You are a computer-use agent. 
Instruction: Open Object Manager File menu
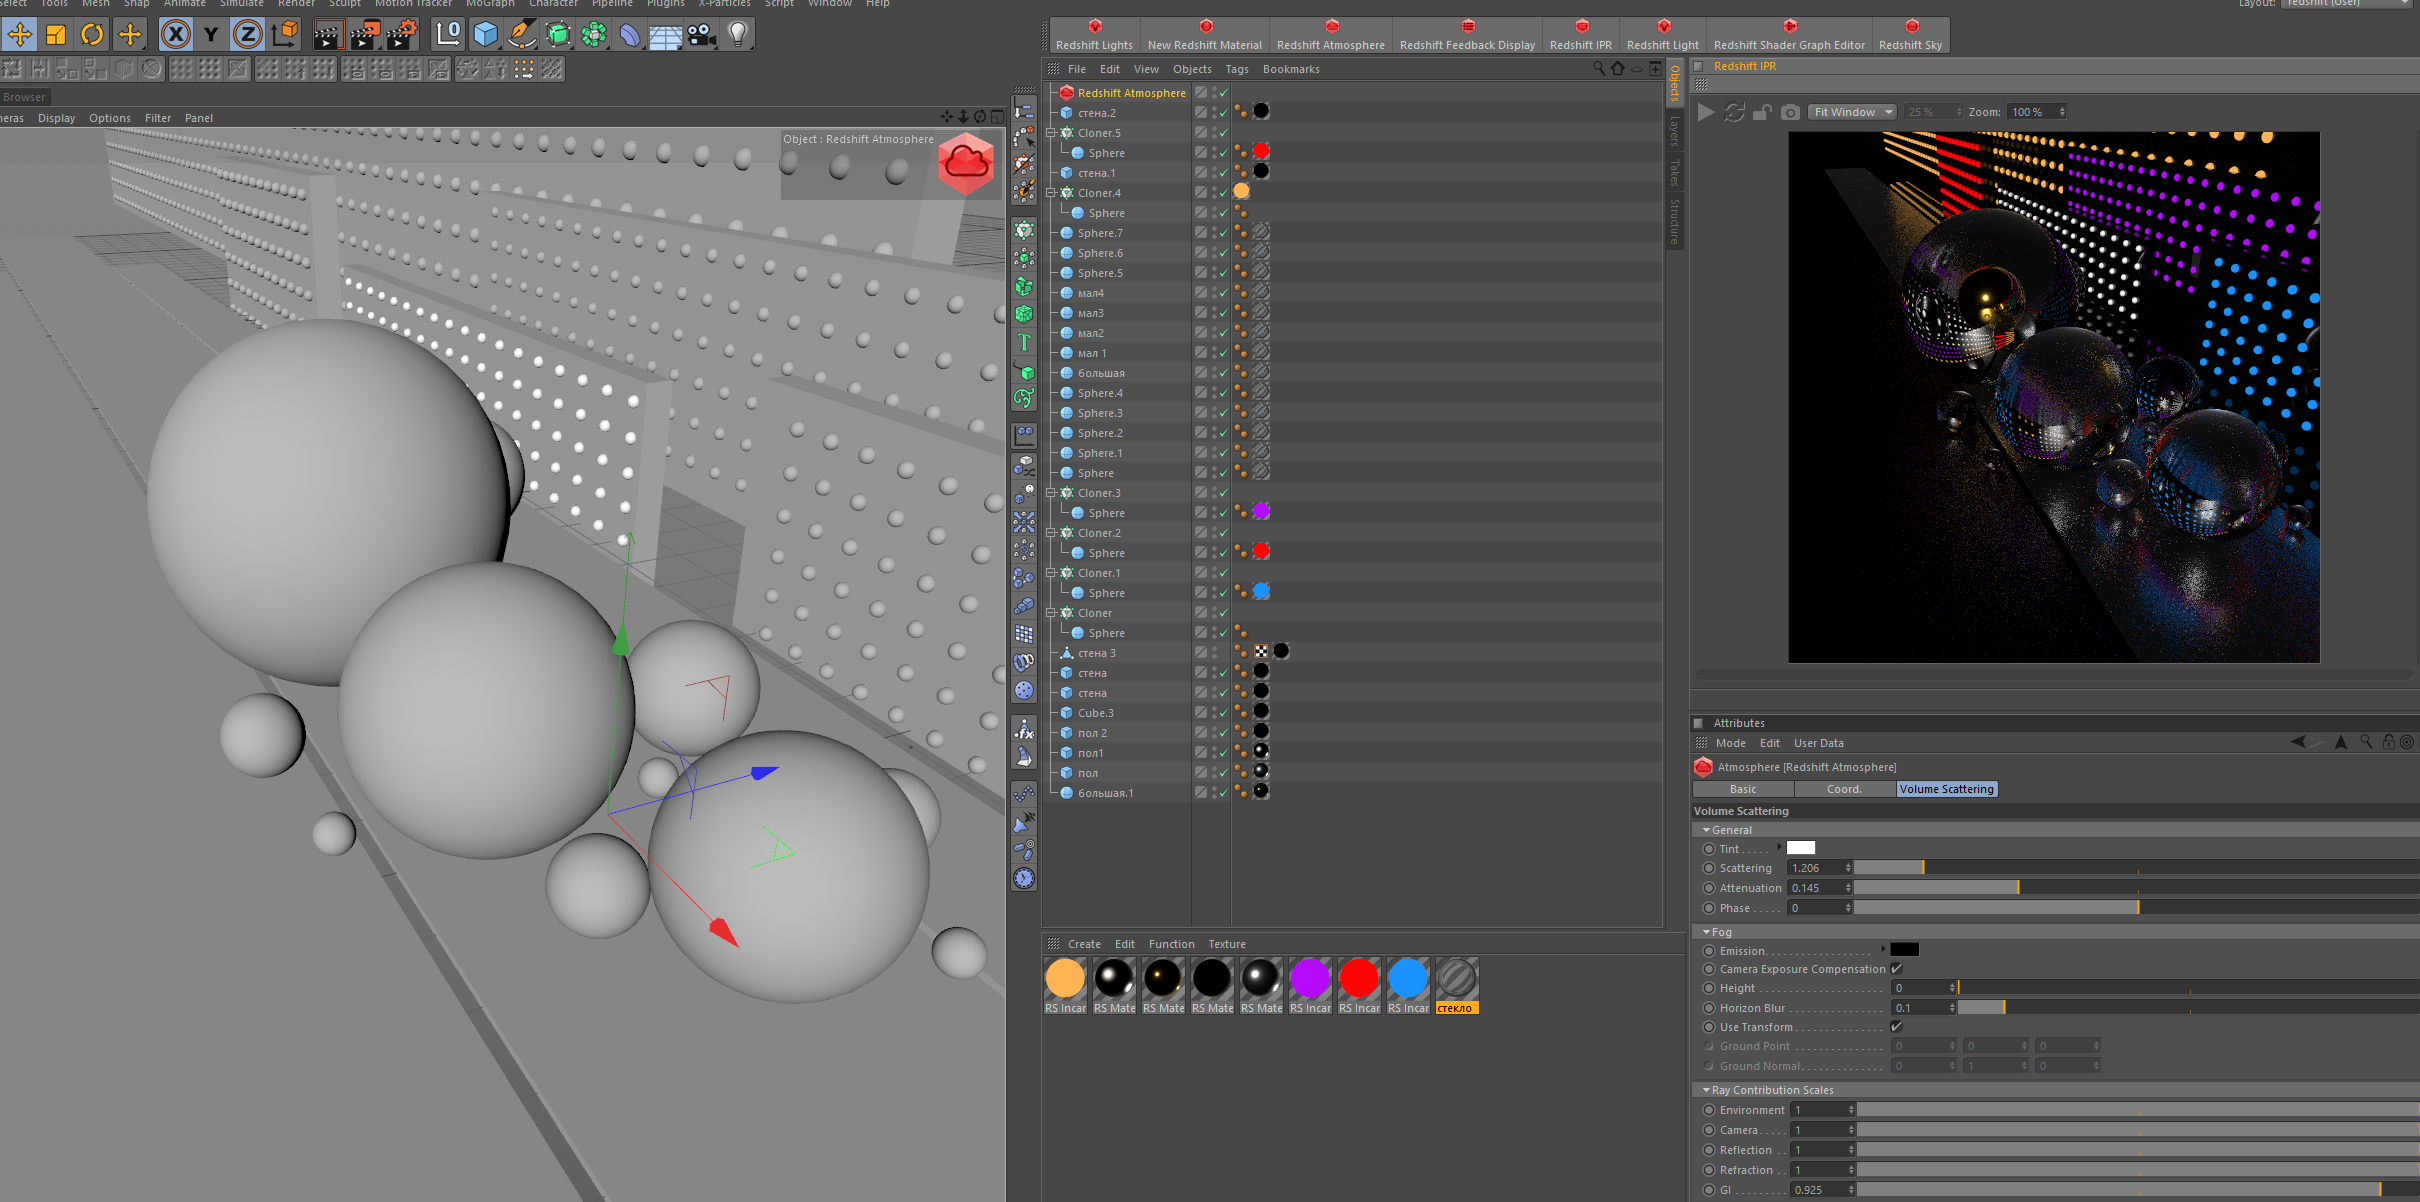[x=1076, y=69]
